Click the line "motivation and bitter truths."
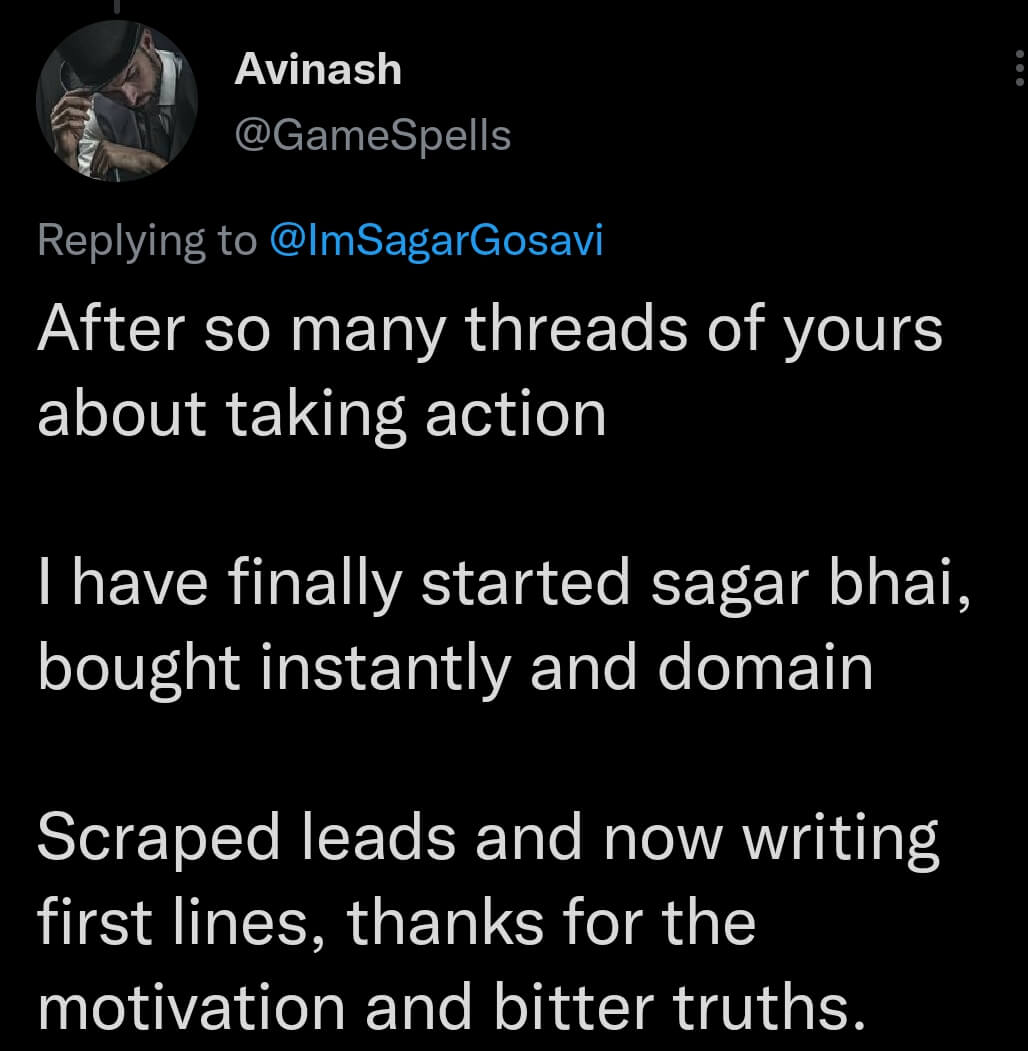 tap(451, 1006)
